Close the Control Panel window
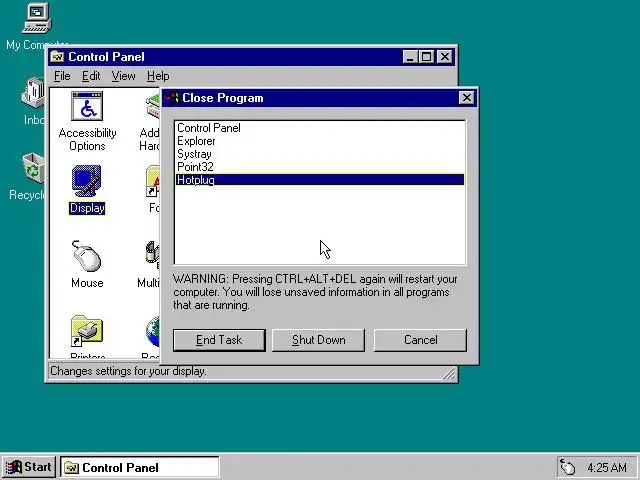640x480 pixels. tap(444, 57)
